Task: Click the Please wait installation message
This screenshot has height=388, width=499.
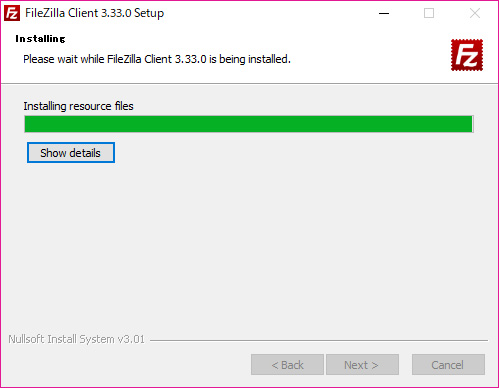Action: click(157, 59)
